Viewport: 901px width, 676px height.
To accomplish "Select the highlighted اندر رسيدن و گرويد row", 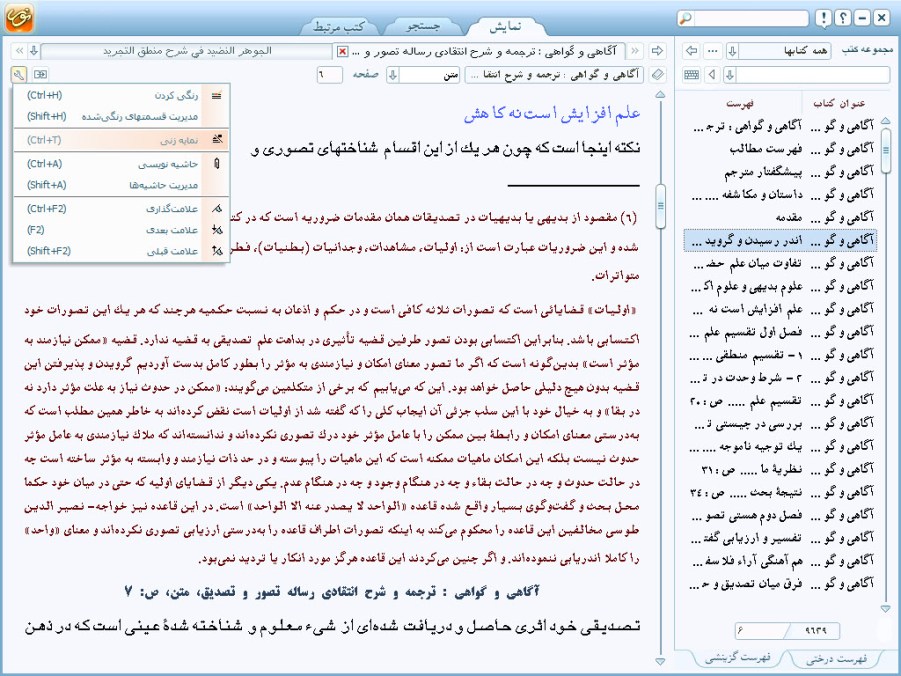I will (780, 240).
